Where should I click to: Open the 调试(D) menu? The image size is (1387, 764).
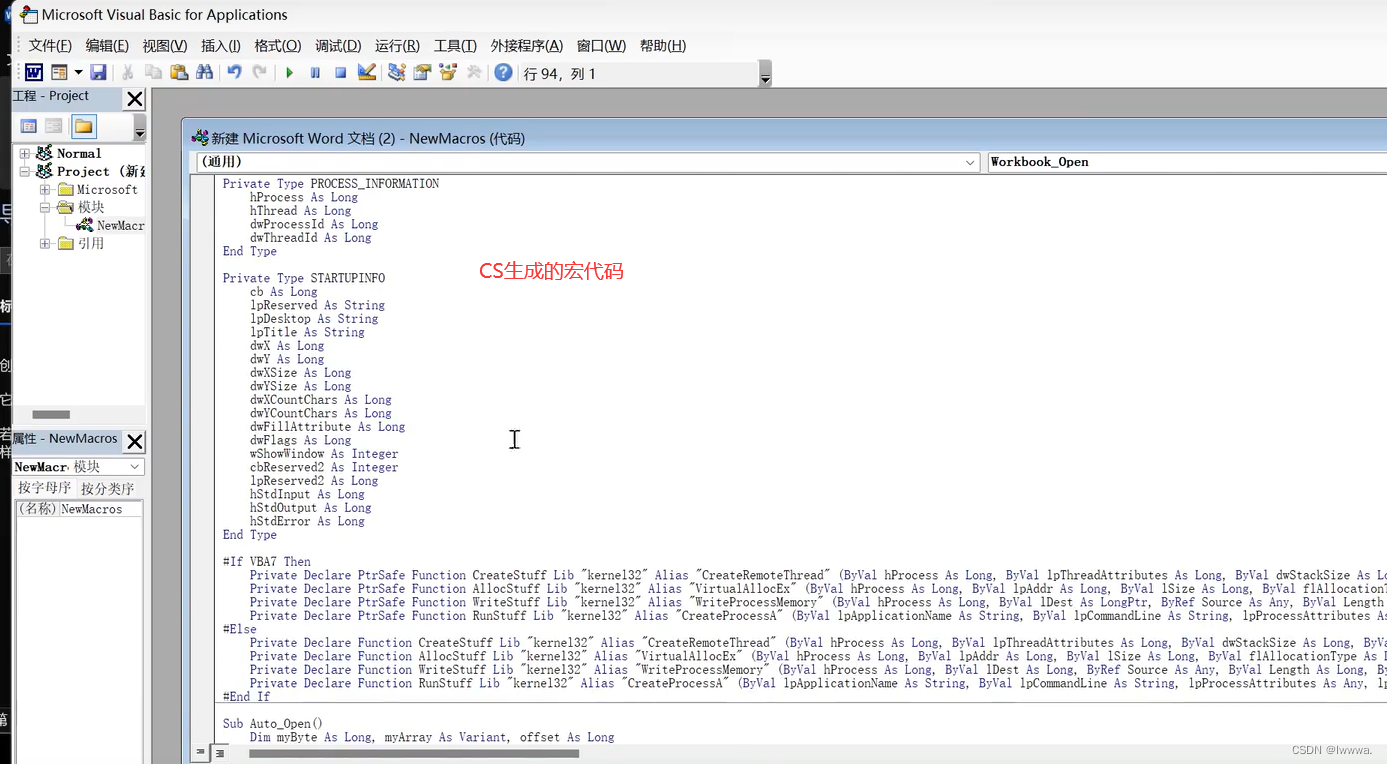point(338,45)
